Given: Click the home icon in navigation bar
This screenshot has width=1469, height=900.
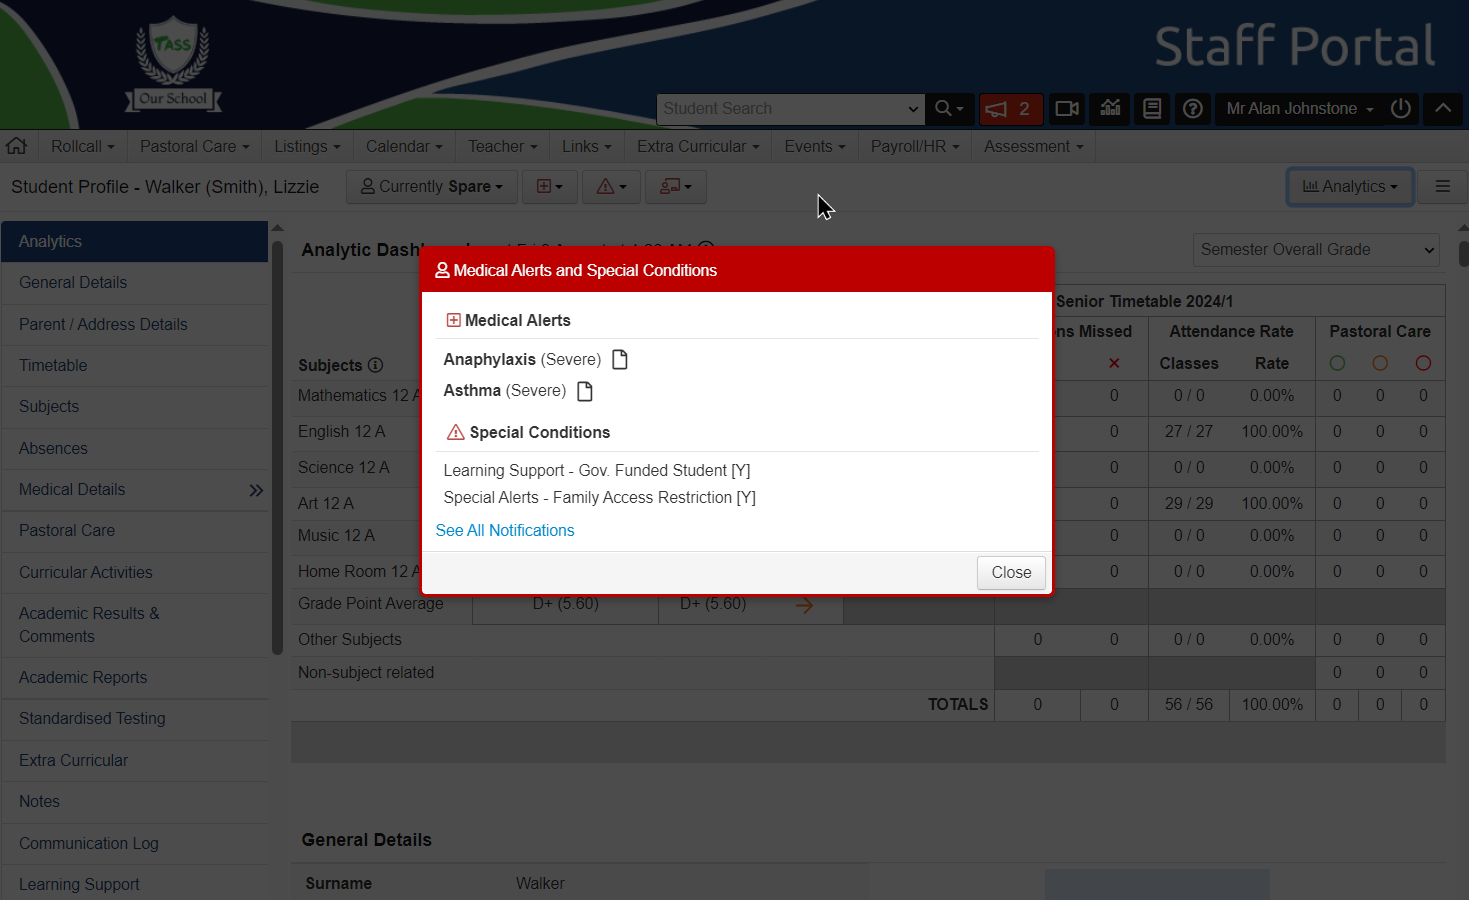Looking at the screenshot, I should click(x=17, y=146).
